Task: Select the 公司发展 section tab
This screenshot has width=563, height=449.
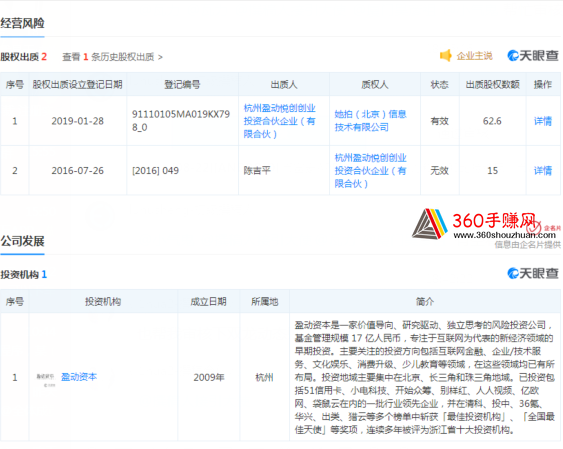Action: pos(22,241)
